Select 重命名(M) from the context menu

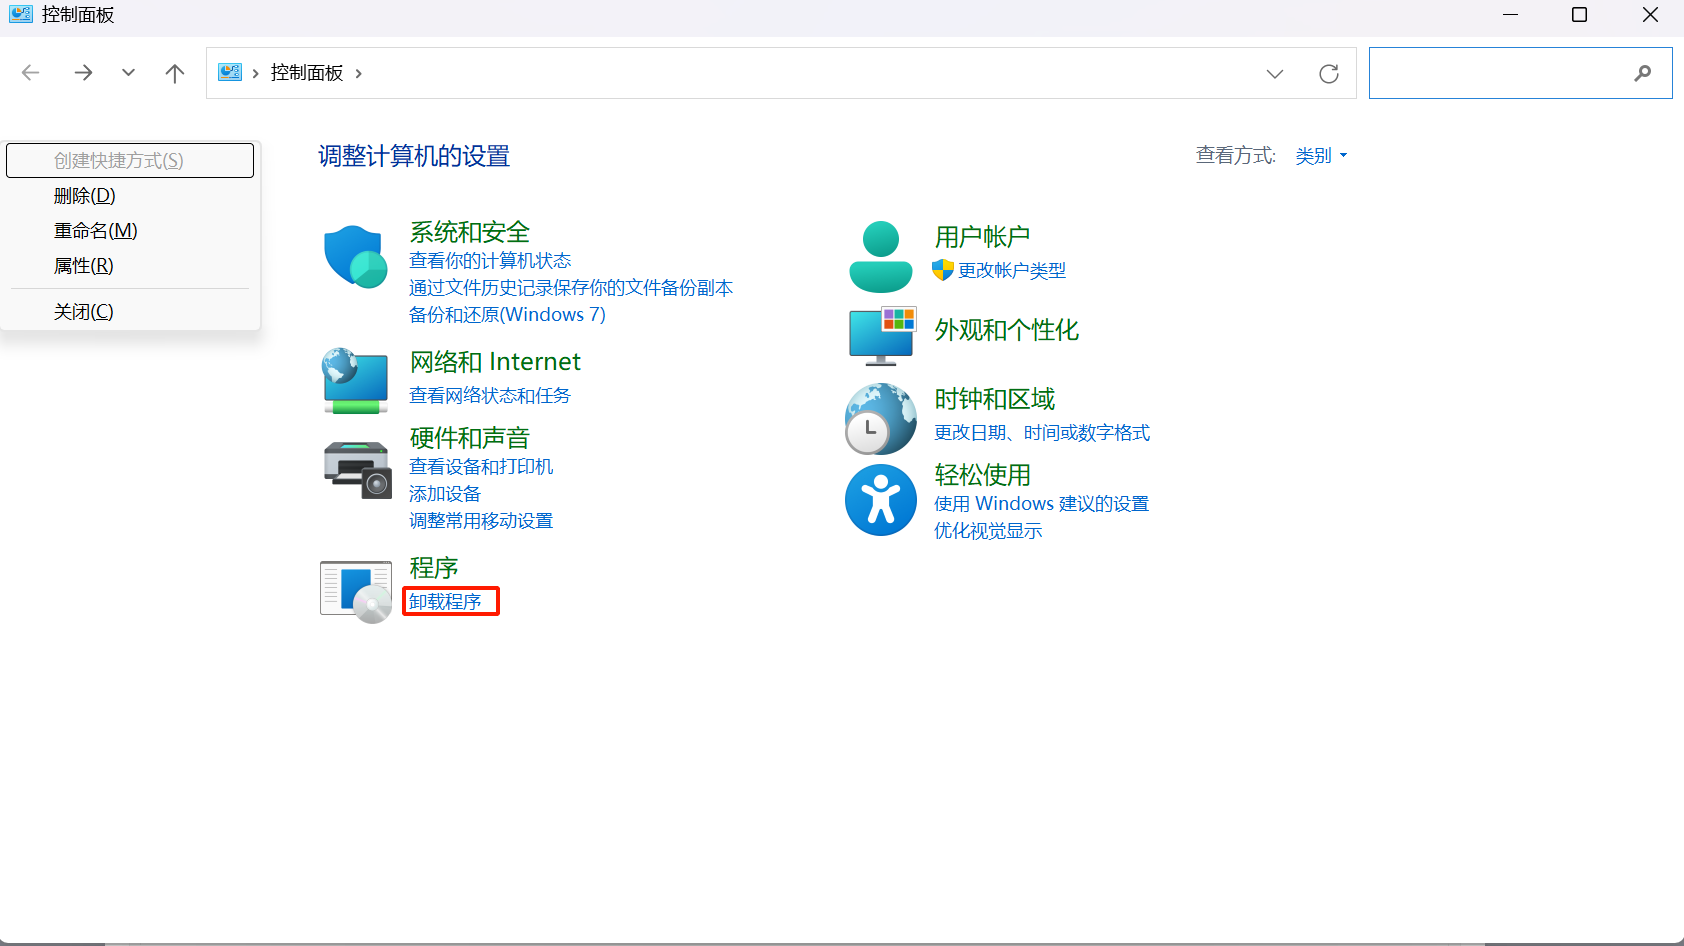click(96, 231)
